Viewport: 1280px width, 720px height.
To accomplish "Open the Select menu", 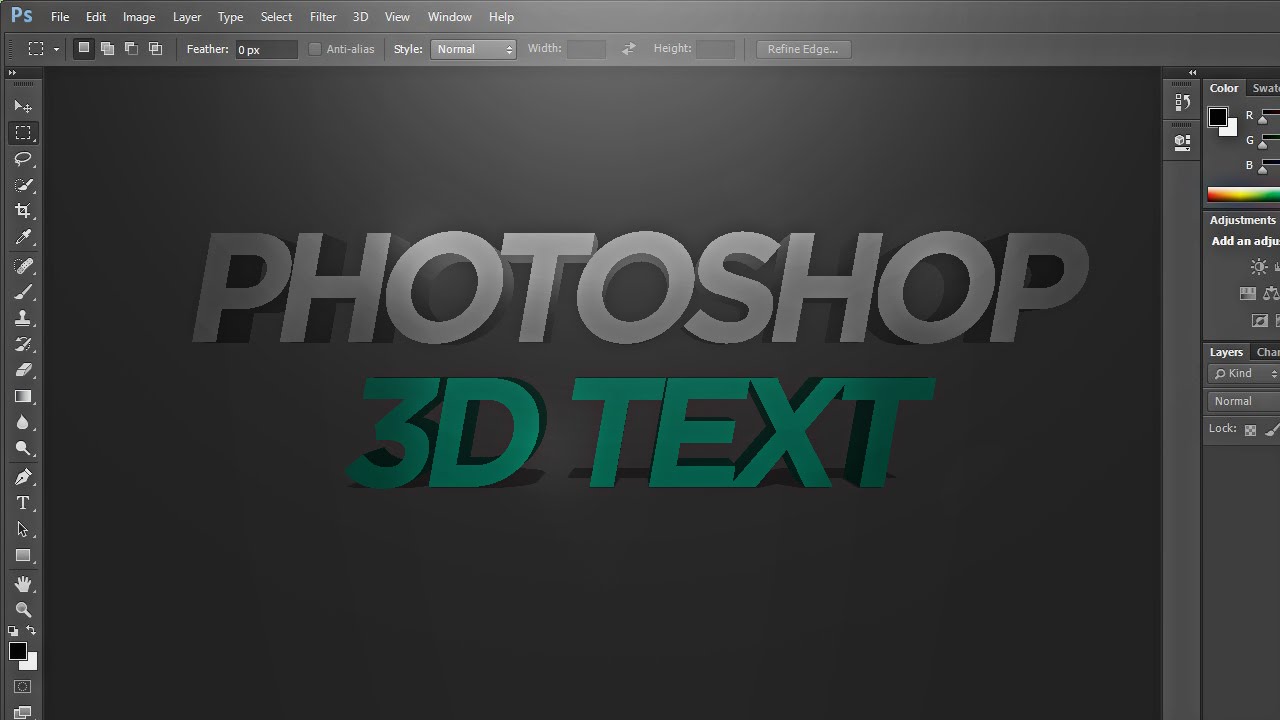I will click(x=276, y=17).
